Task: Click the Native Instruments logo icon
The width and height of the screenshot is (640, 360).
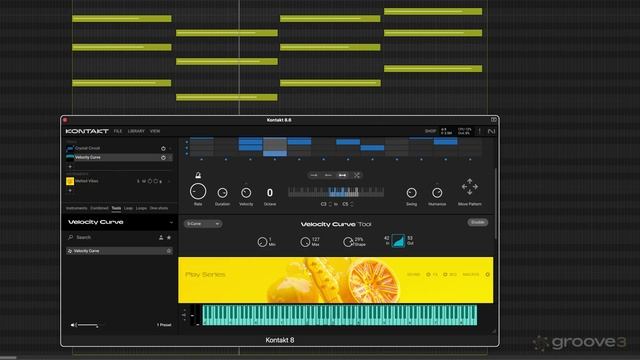Action: [491, 131]
